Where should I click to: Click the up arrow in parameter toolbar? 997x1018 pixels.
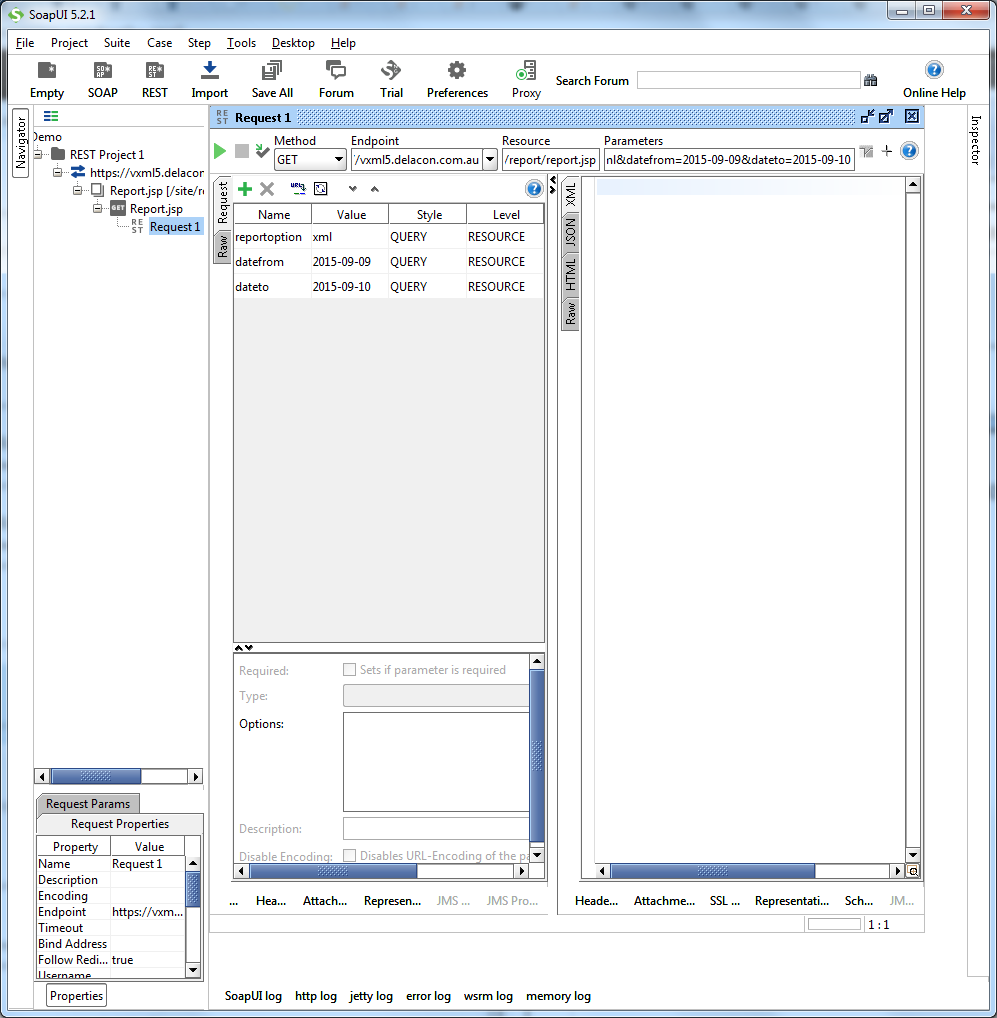(x=375, y=189)
